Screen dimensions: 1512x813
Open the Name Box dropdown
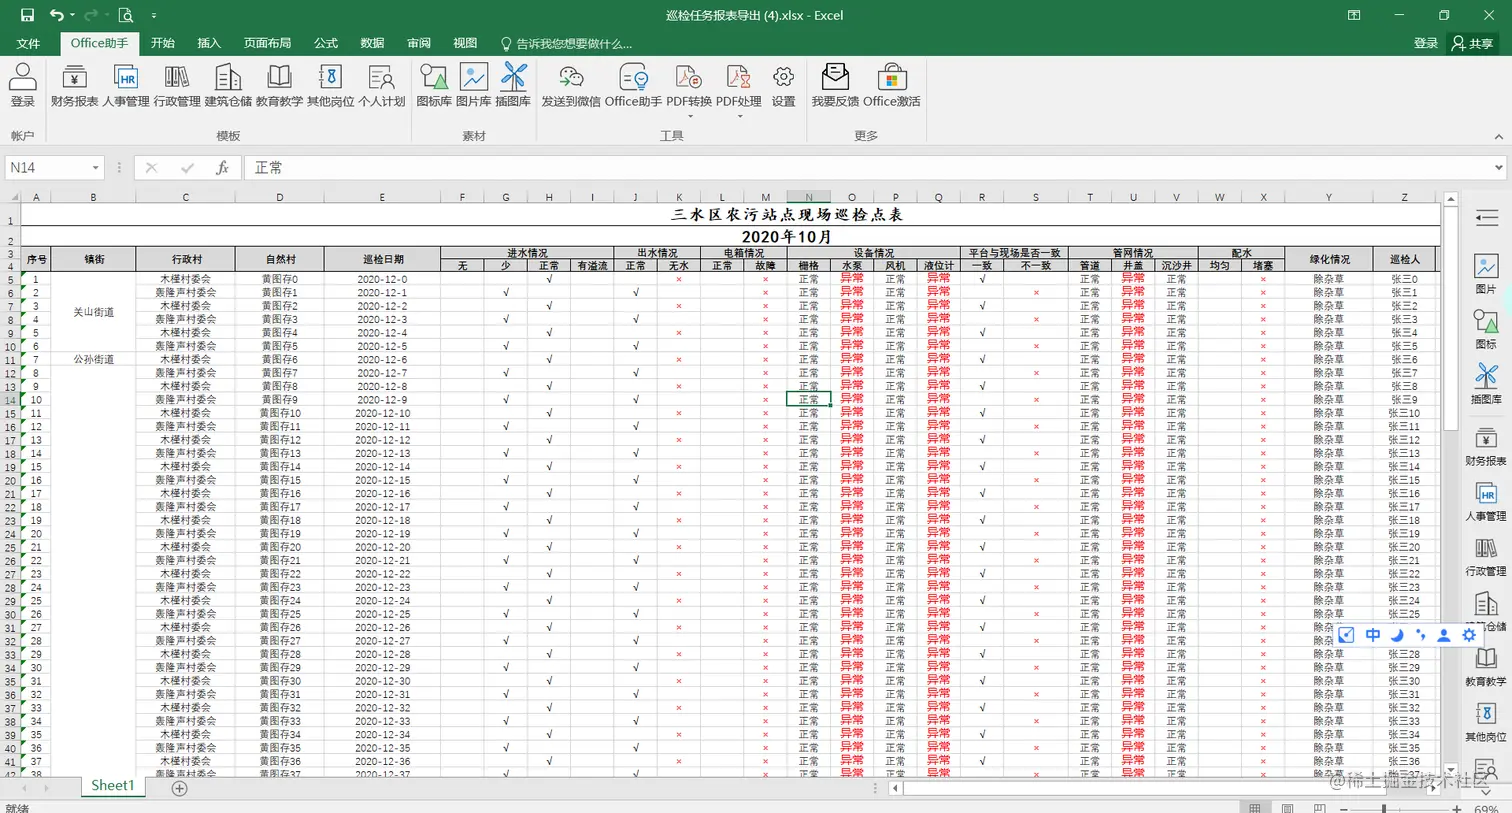(x=95, y=168)
